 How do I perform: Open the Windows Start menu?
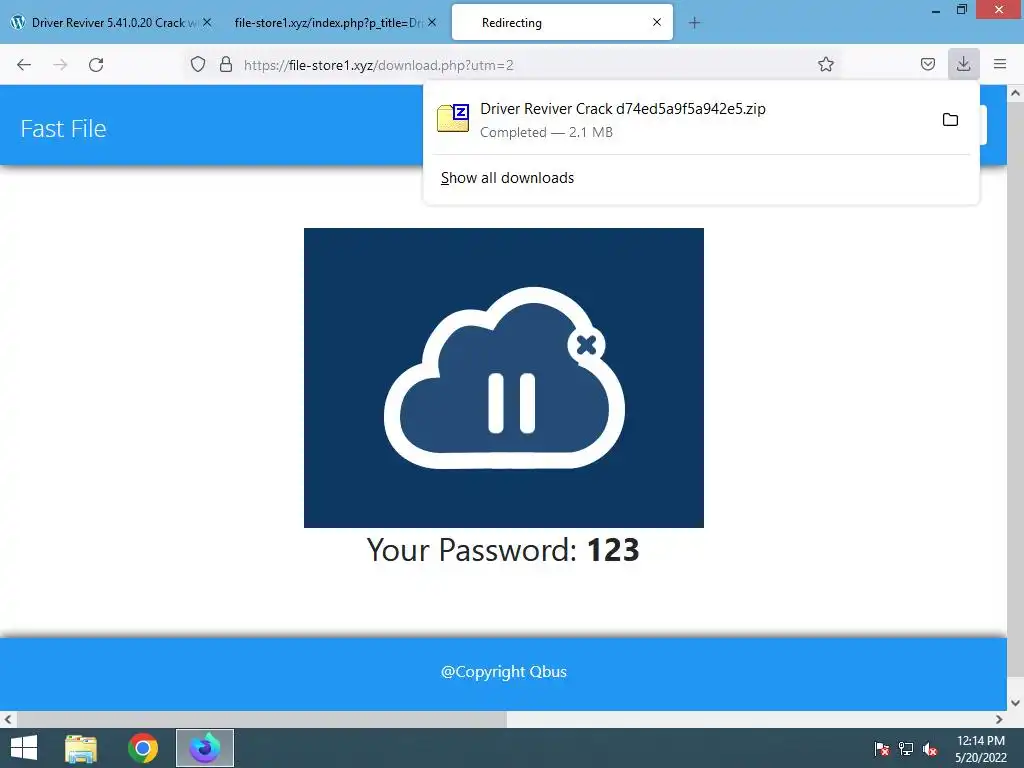pos(24,748)
